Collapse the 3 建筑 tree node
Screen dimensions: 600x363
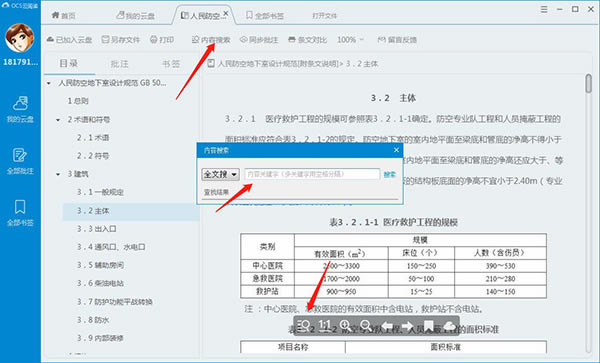tap(58, 174)
